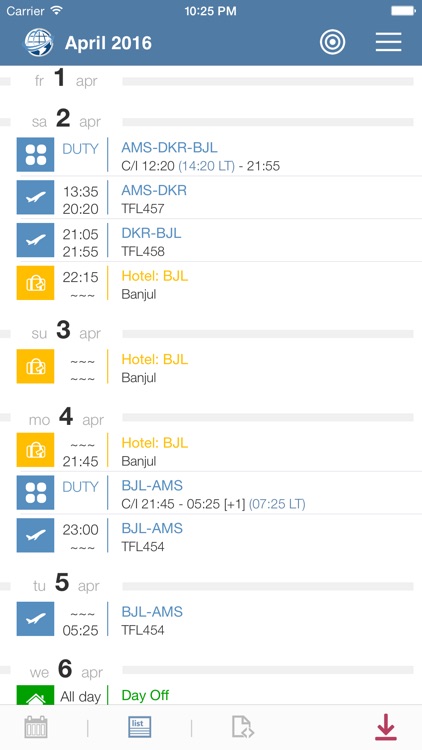The height and width of the screenshot is (750, 422).
Task: Tap the globe app logo
Action: pos(39,43)
